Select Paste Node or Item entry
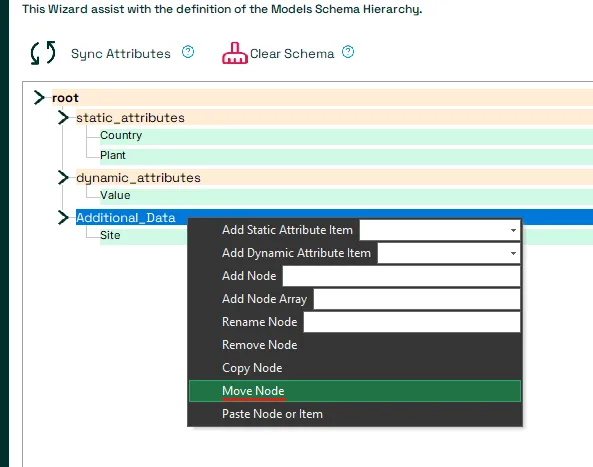This screenshot has width=593, height=467. click(355, 414)
